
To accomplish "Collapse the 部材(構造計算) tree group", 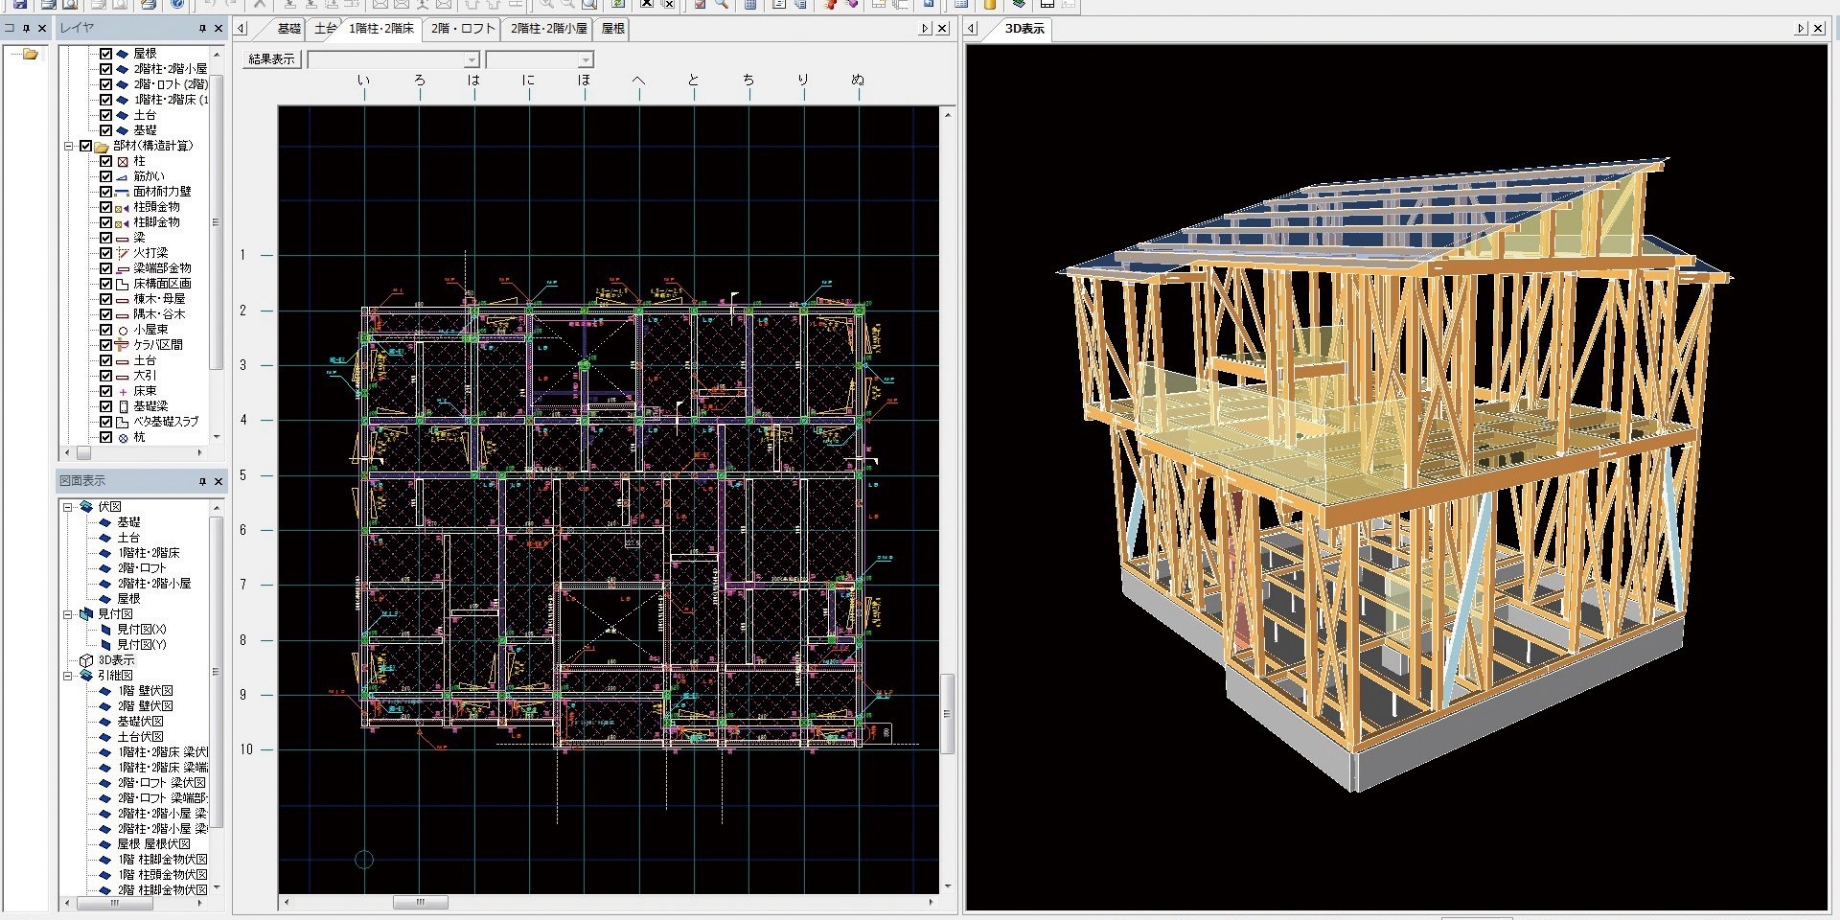I will (69, 146).
